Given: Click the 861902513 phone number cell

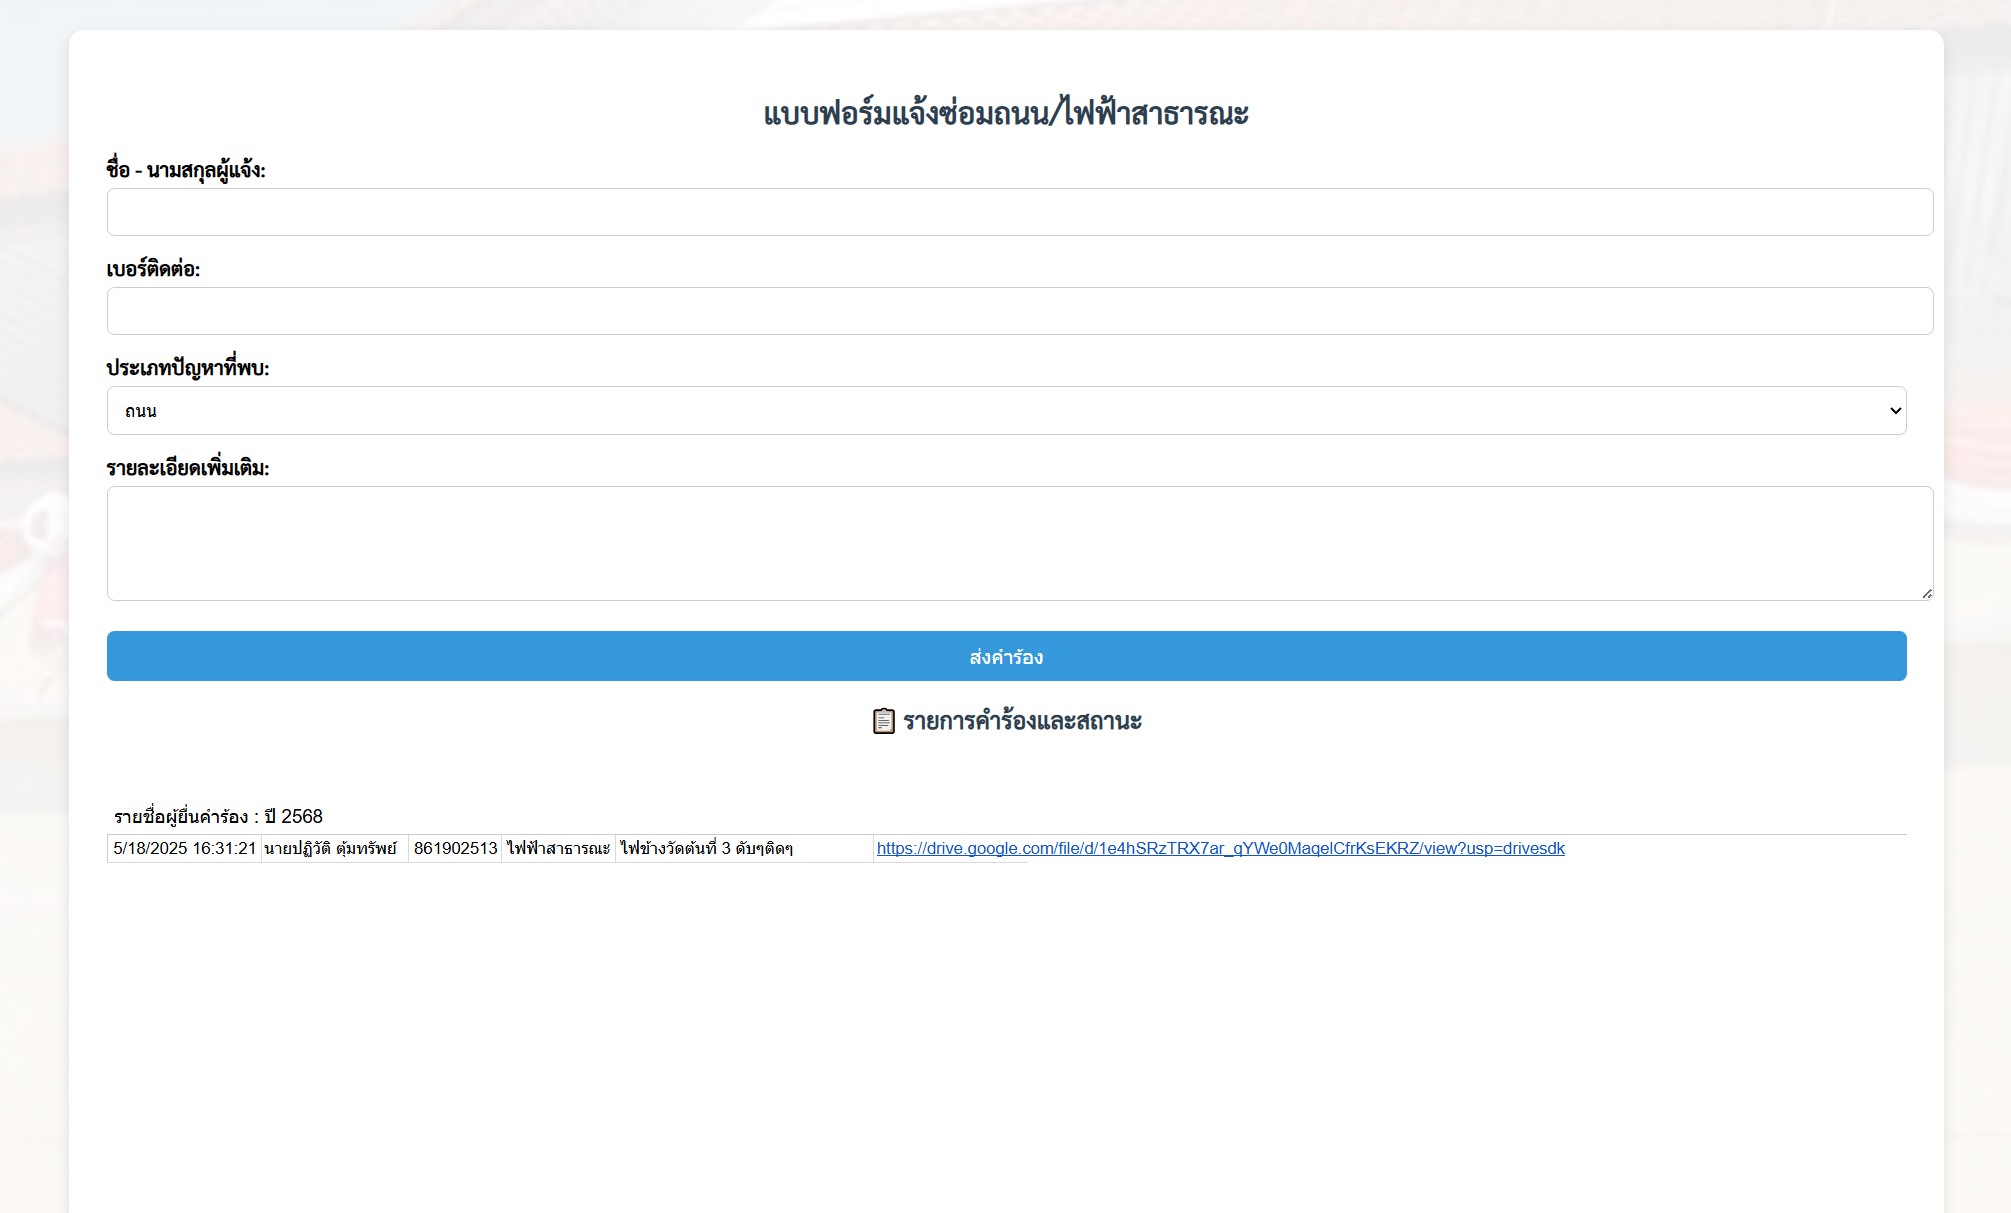Looking at the screenshot, I should tap(455, 848).
